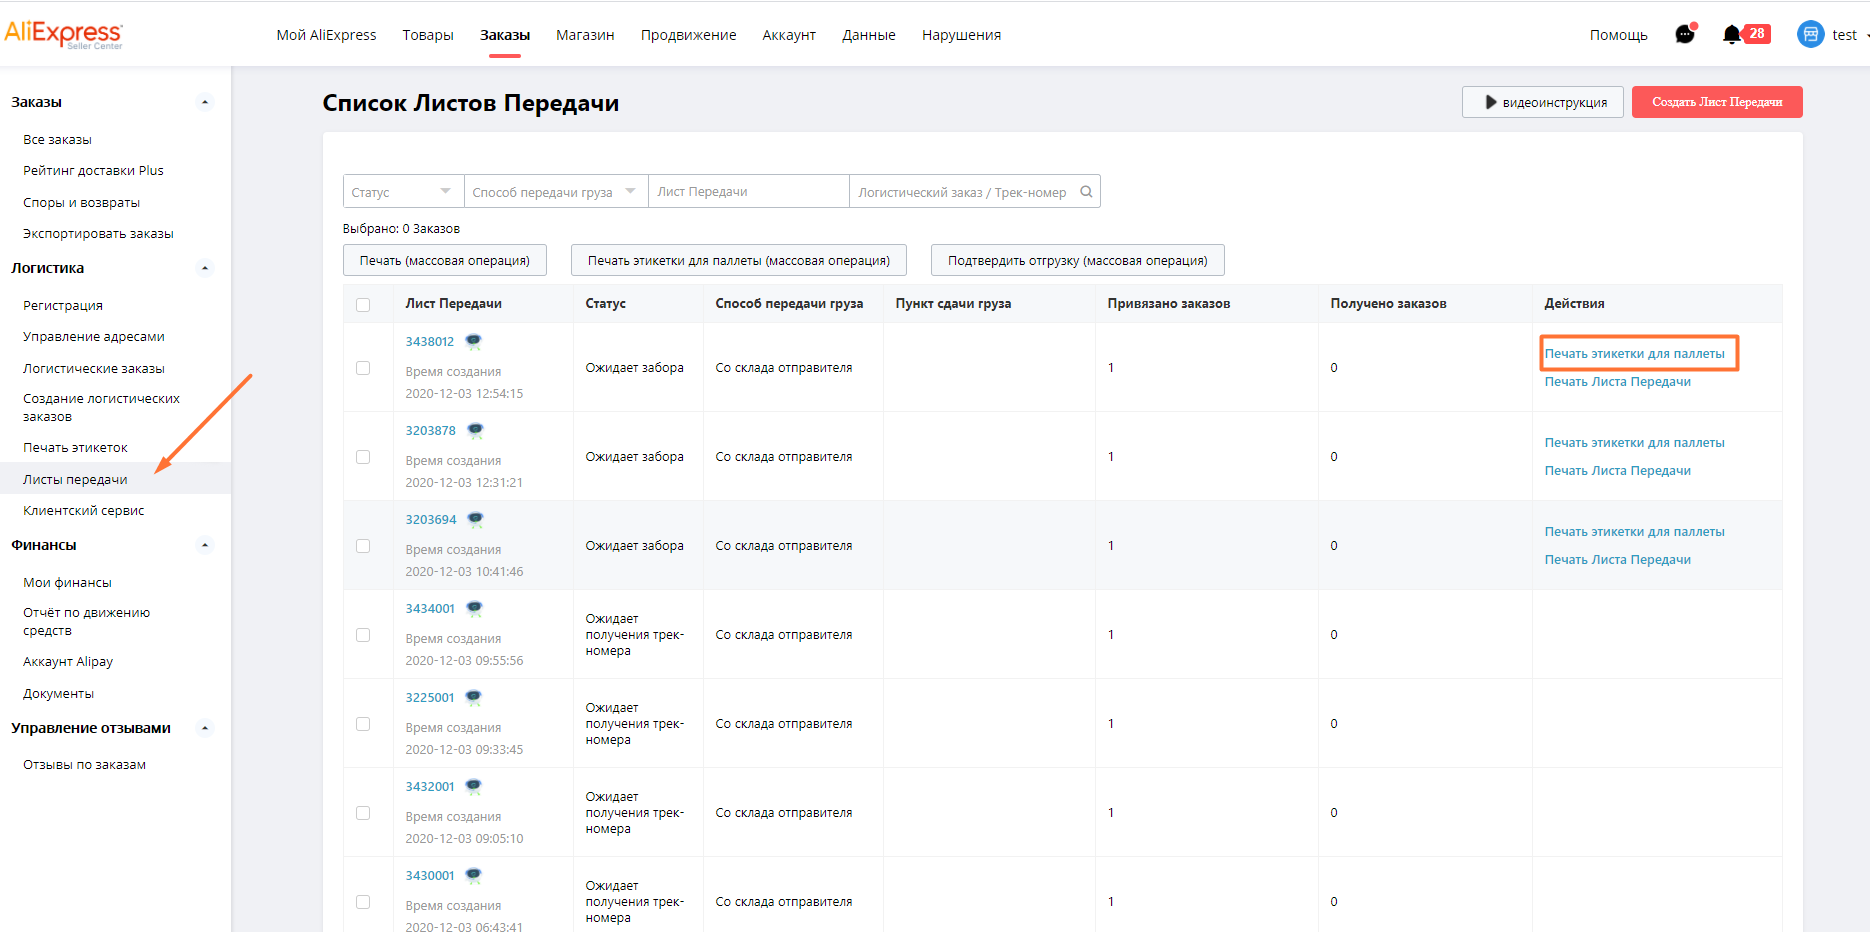
Task: Open the Заказы top menu
Action: pyautogui.click(x=505, y=35)
